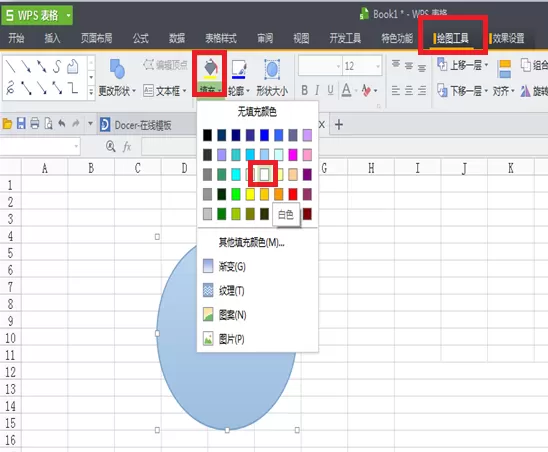This screenshot has width=548, height=452.
Task: Click the 文本框 text box icon
Action: pos(148,91)
